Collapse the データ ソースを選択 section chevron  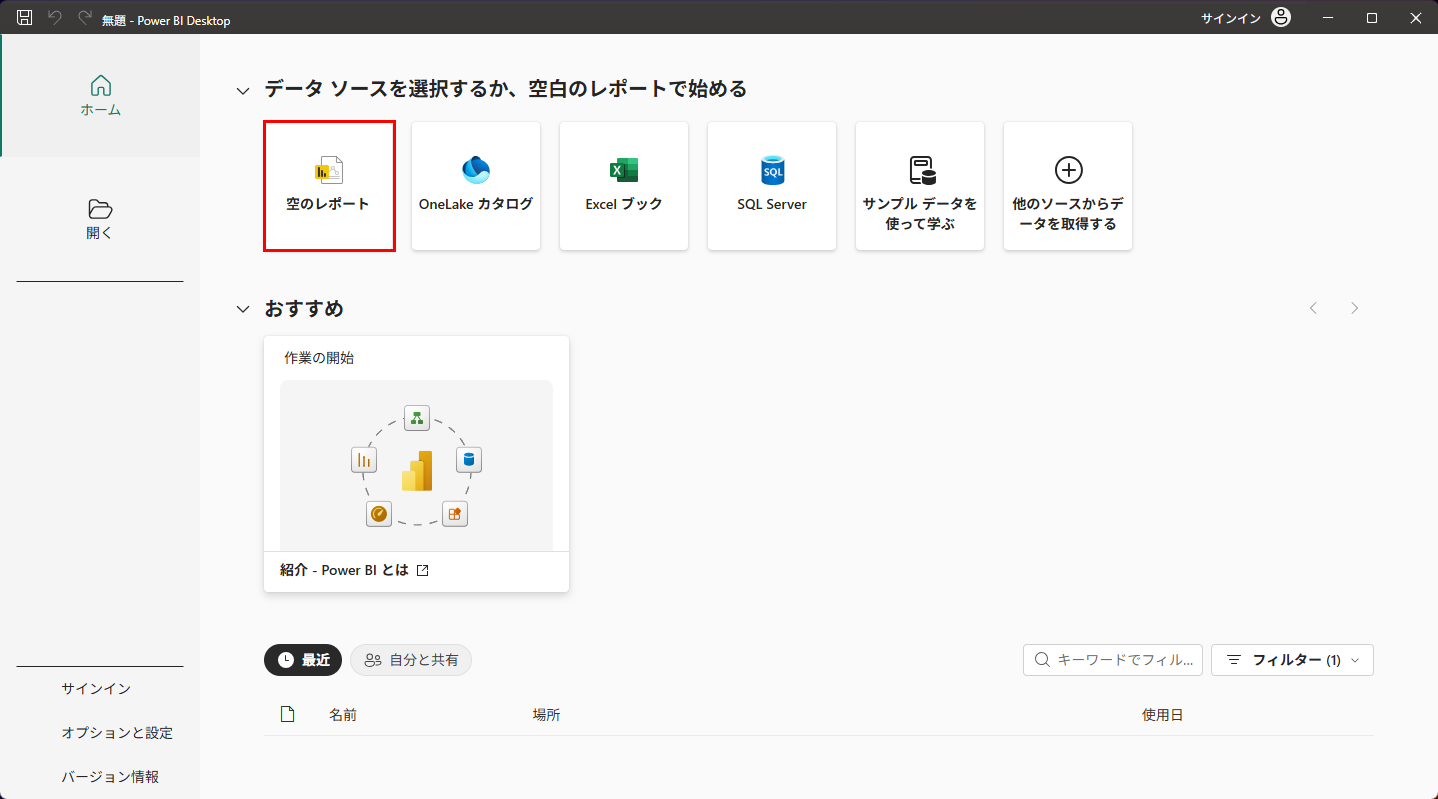tap(243, 91)
